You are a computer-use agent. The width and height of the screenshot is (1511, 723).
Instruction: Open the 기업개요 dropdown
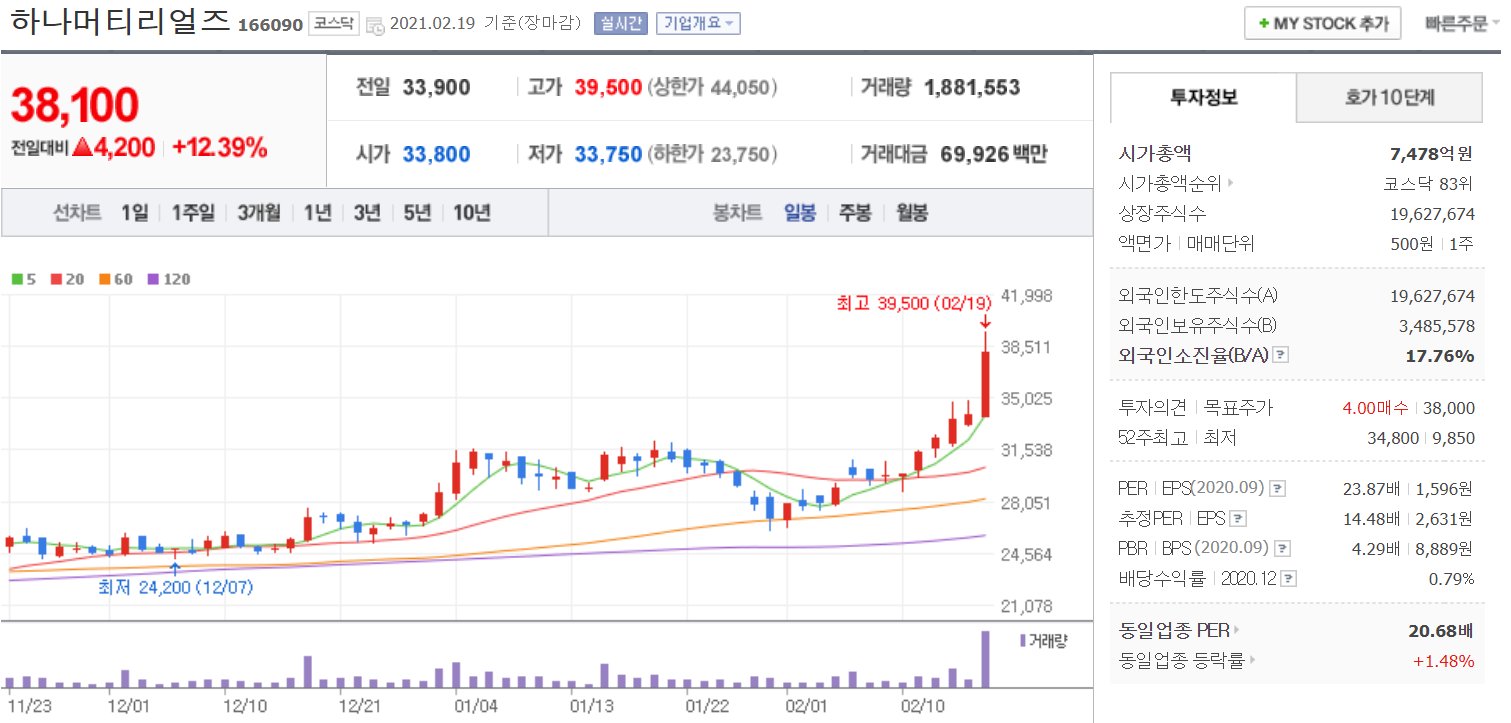698,23
